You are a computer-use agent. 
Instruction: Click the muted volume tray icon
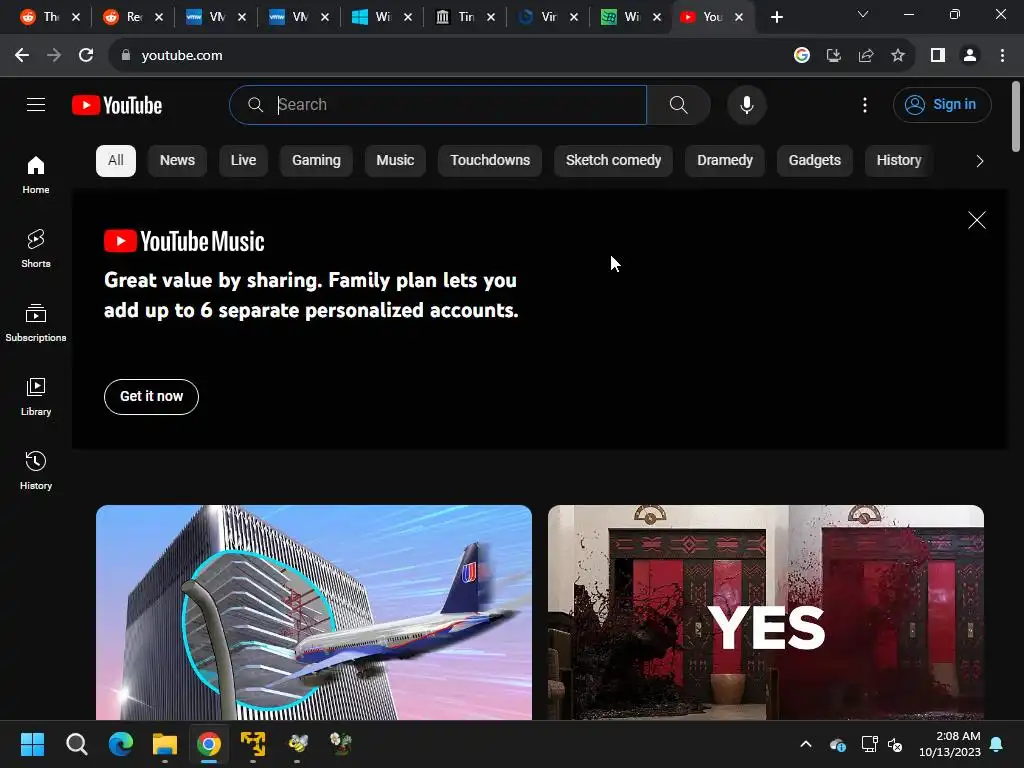coord(895,744)
